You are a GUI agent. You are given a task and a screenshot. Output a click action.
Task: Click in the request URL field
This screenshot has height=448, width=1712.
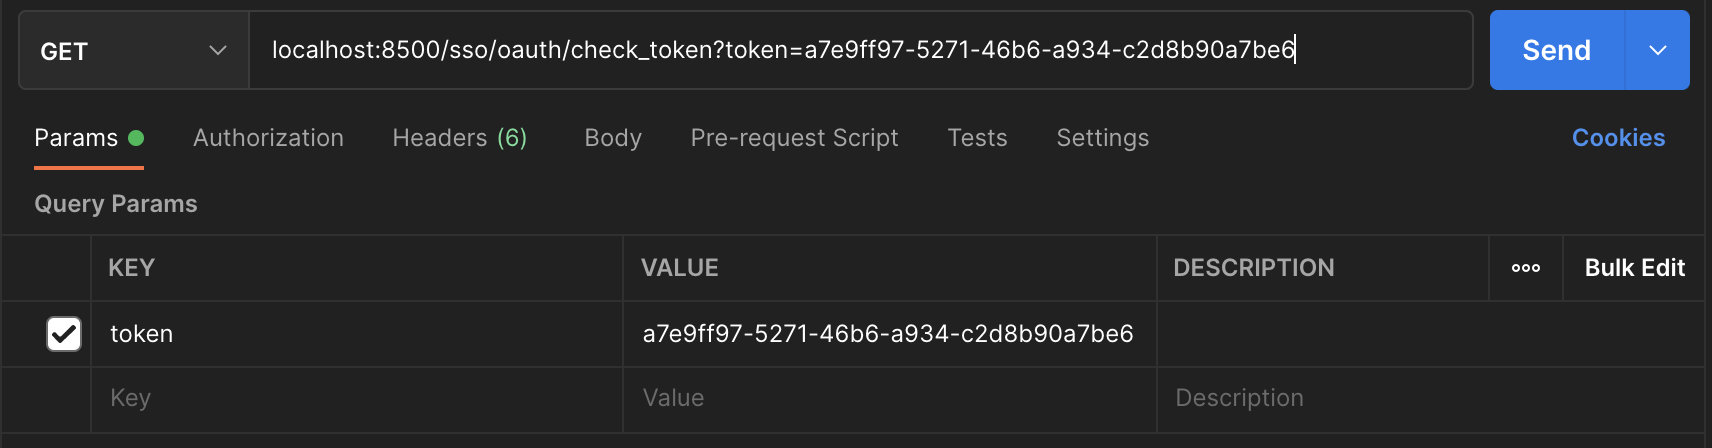[860, 50]
